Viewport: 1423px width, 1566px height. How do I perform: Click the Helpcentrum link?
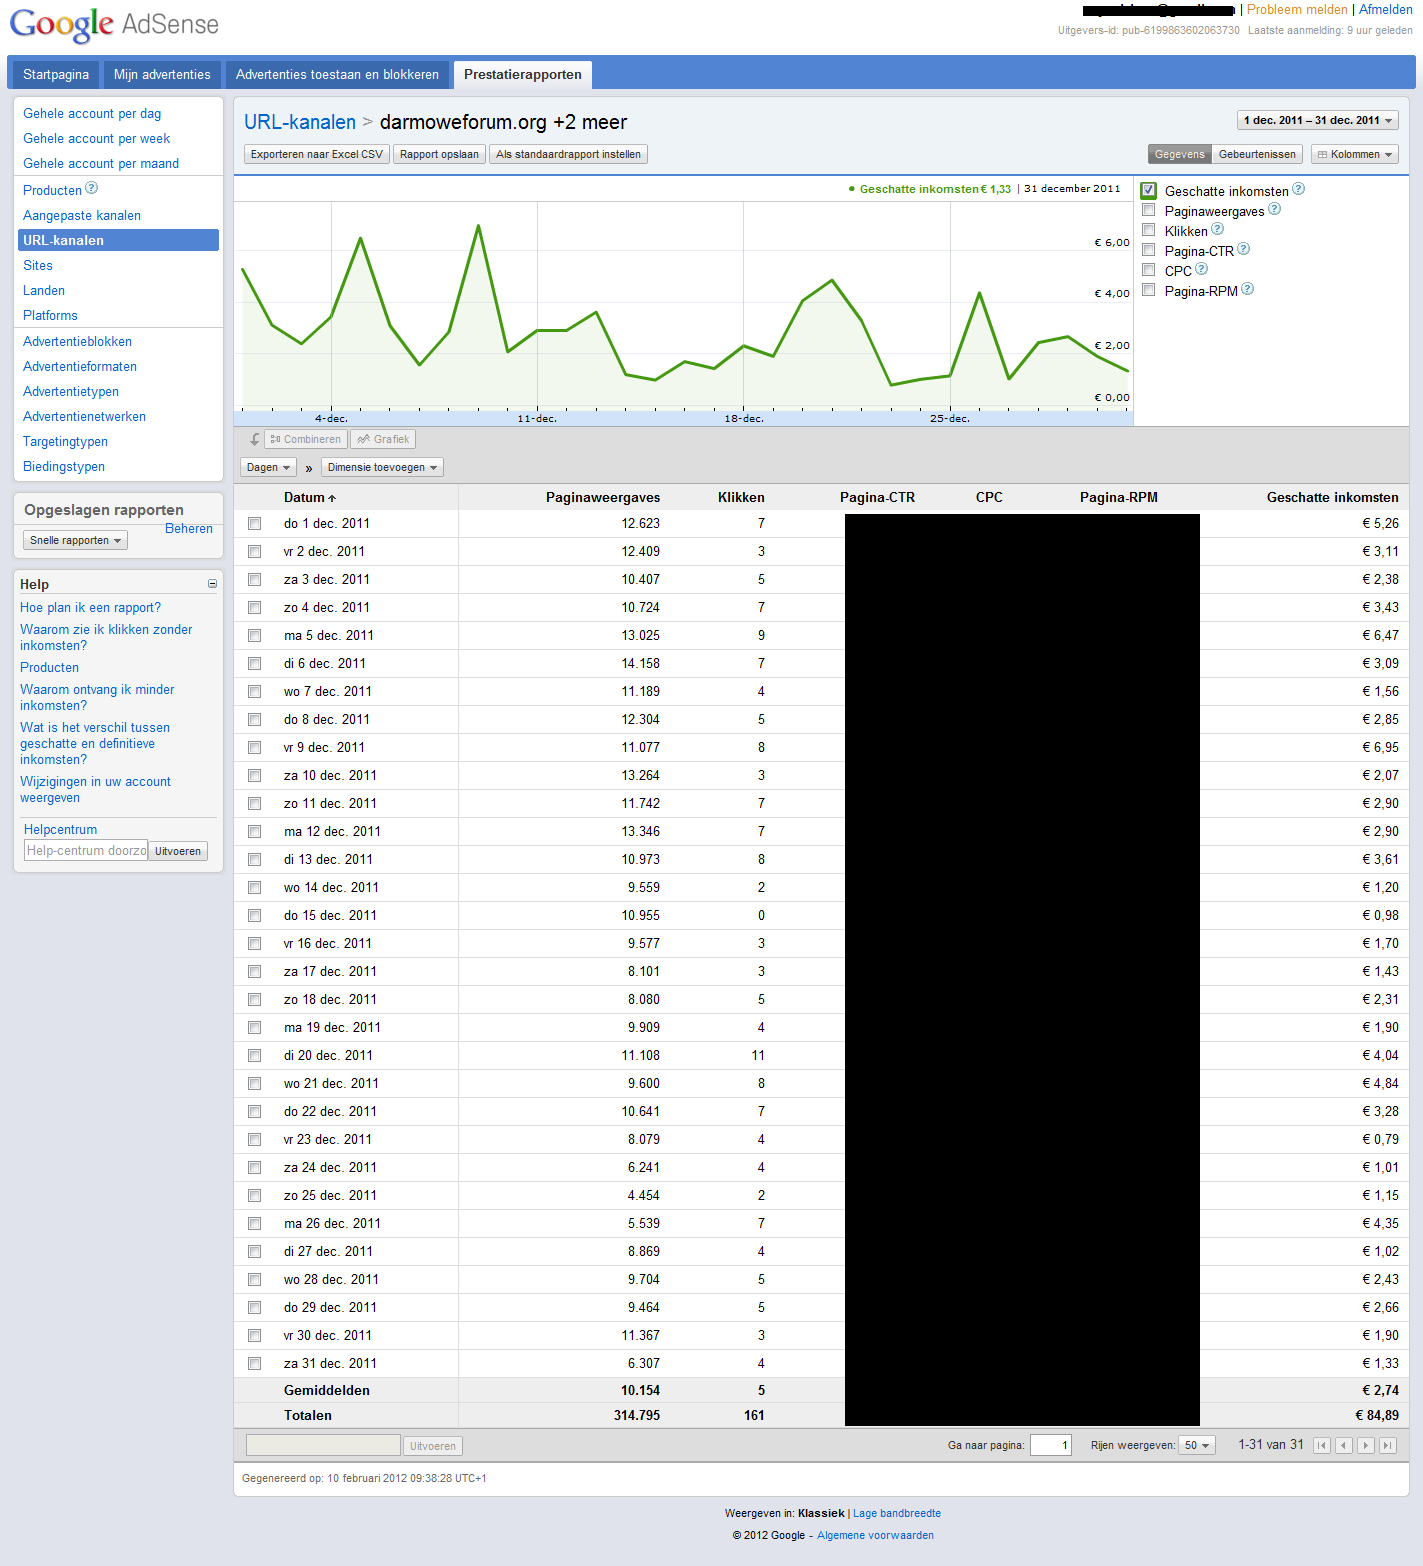click(60, 829)
